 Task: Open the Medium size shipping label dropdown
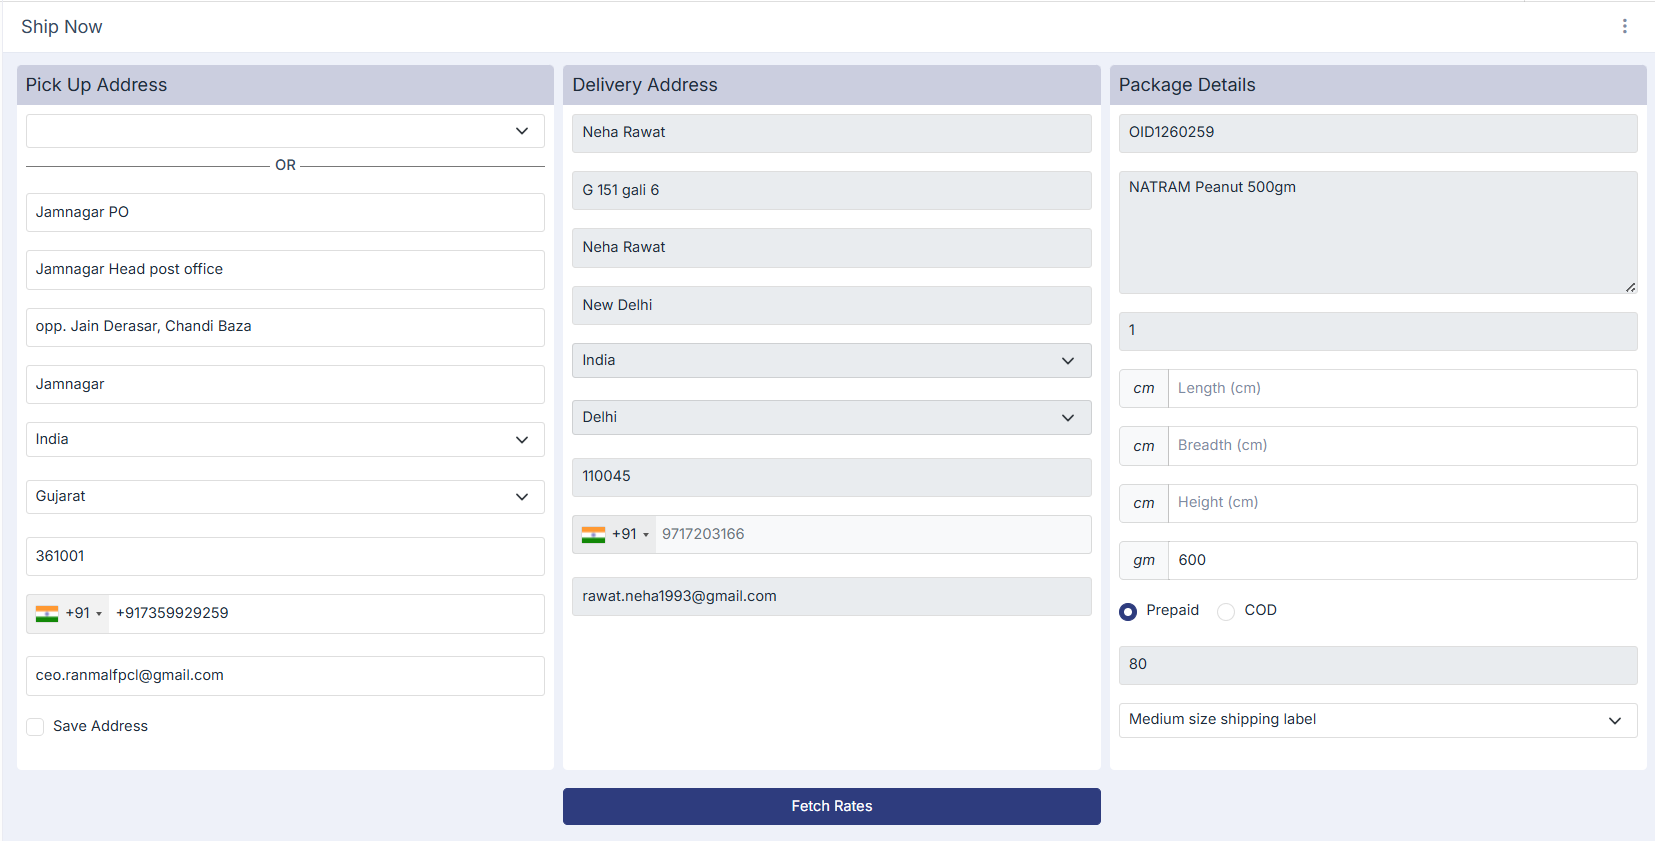pyautogui.click(x=1377, y=720)
